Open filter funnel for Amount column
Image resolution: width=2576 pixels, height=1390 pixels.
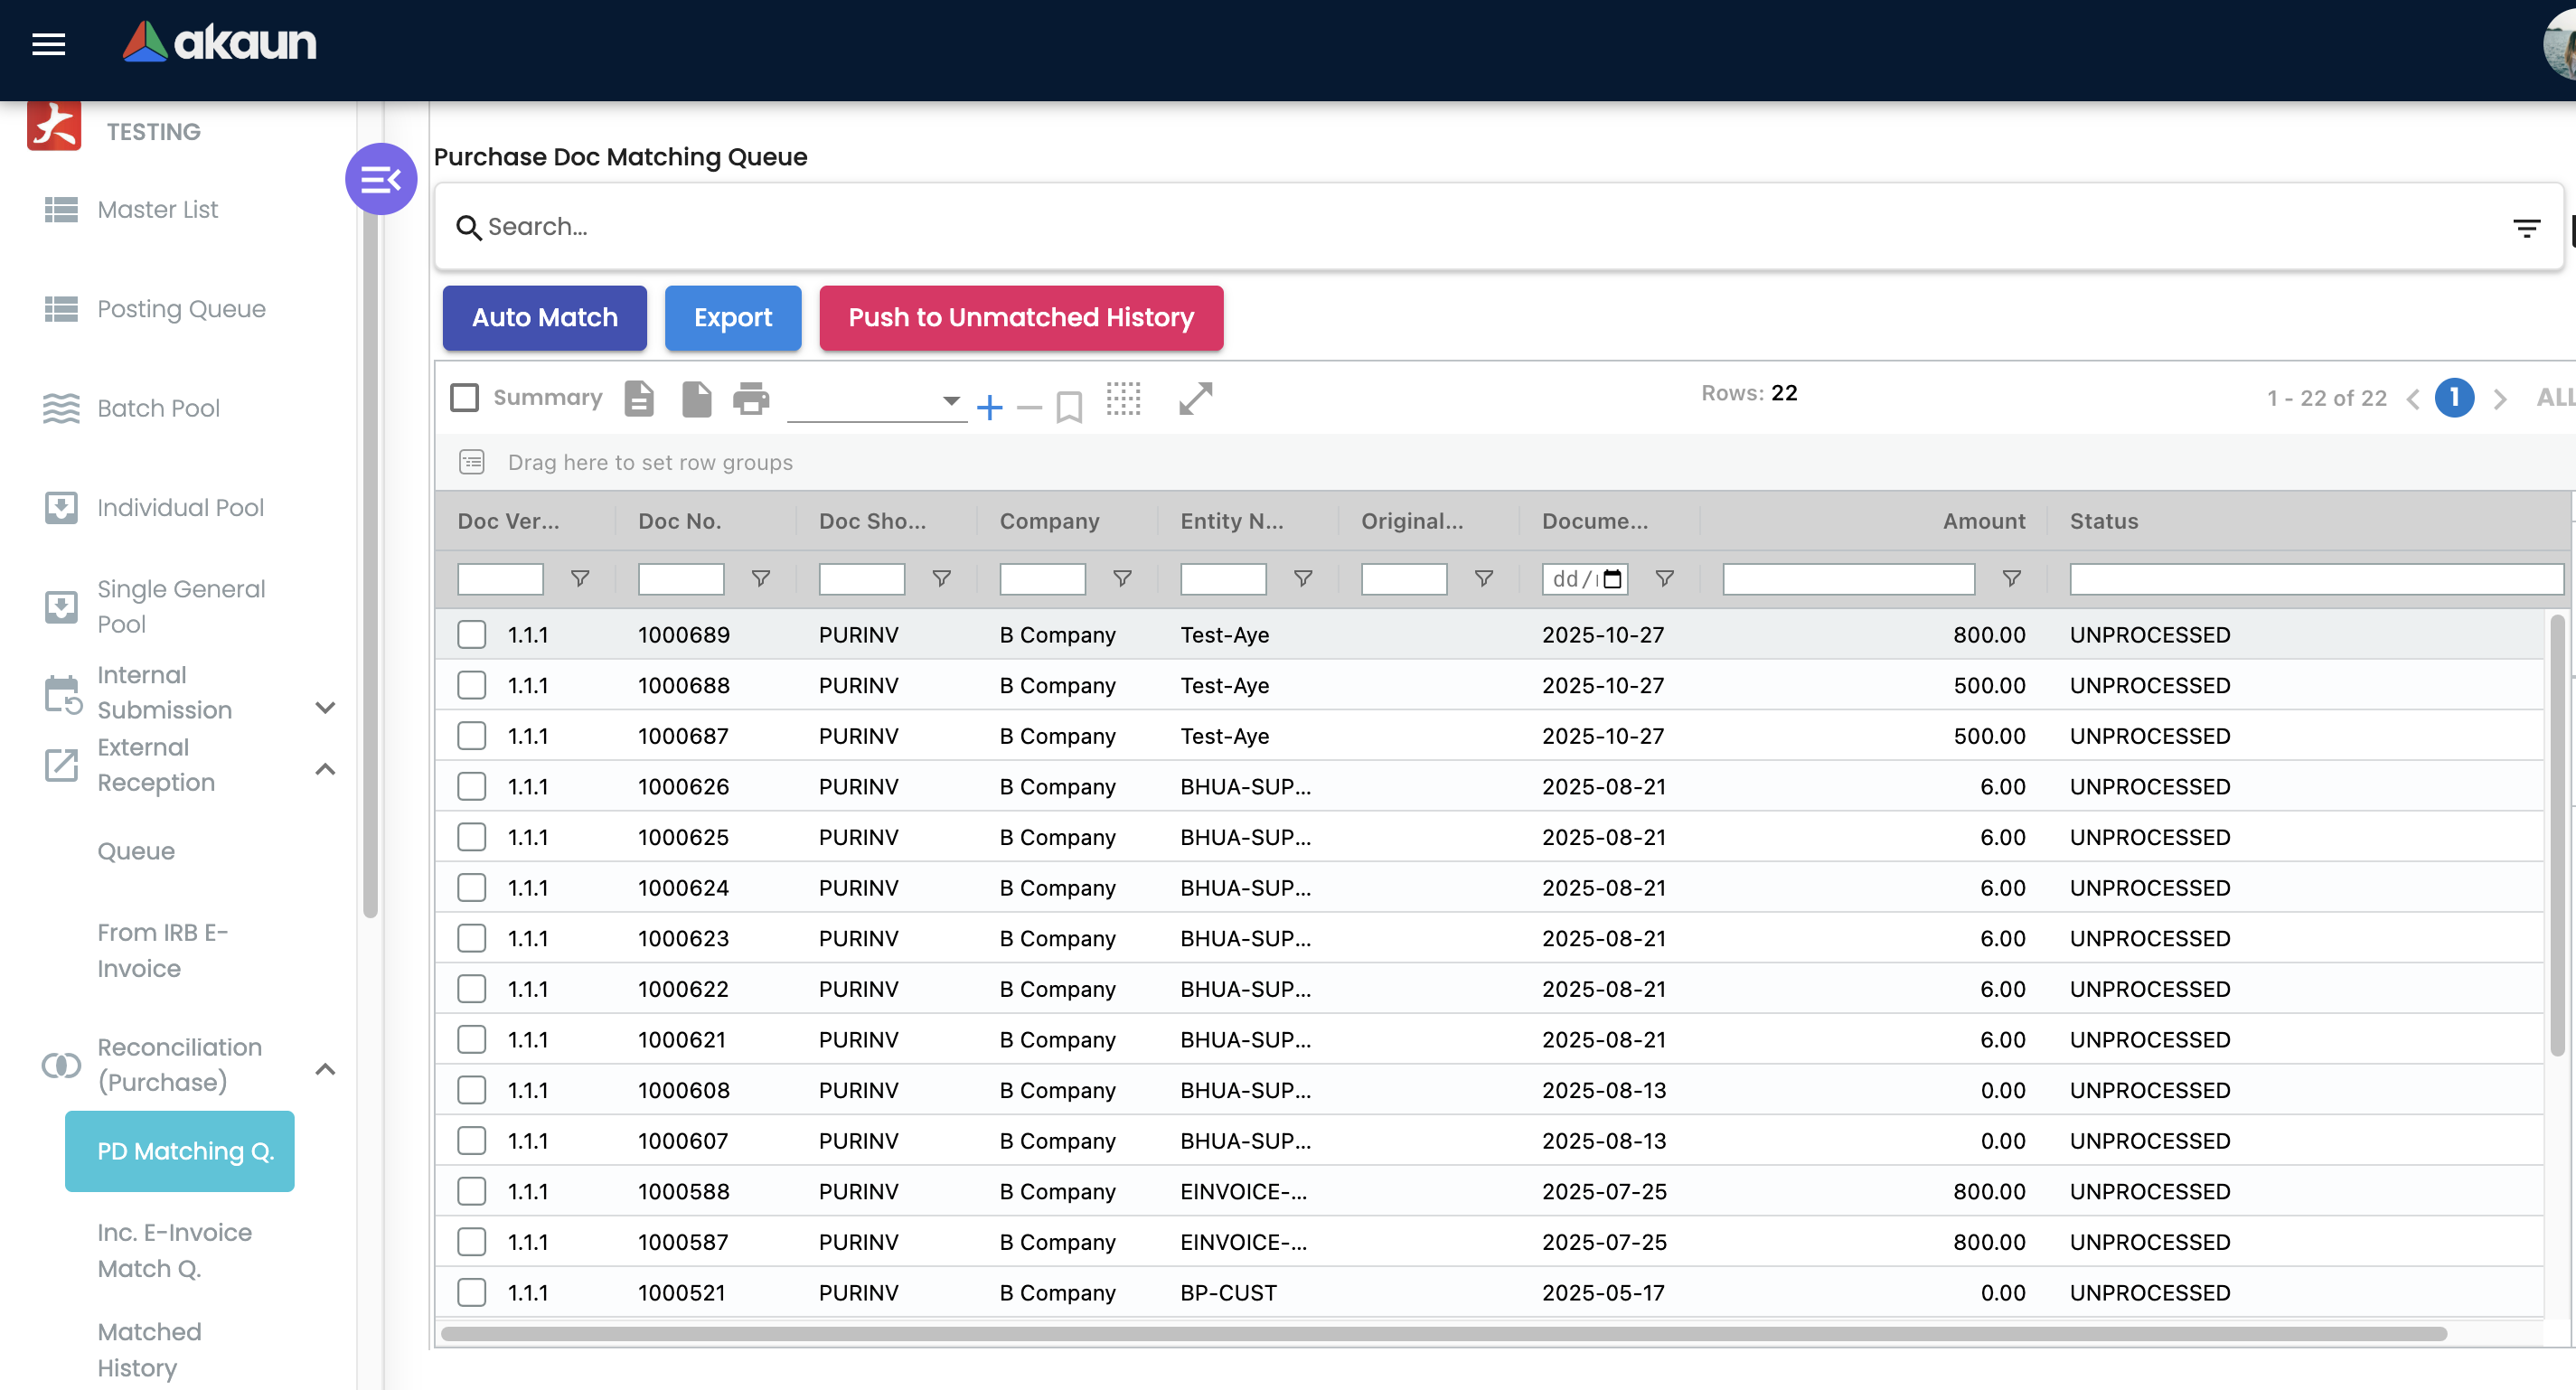tap(2012, 579)
